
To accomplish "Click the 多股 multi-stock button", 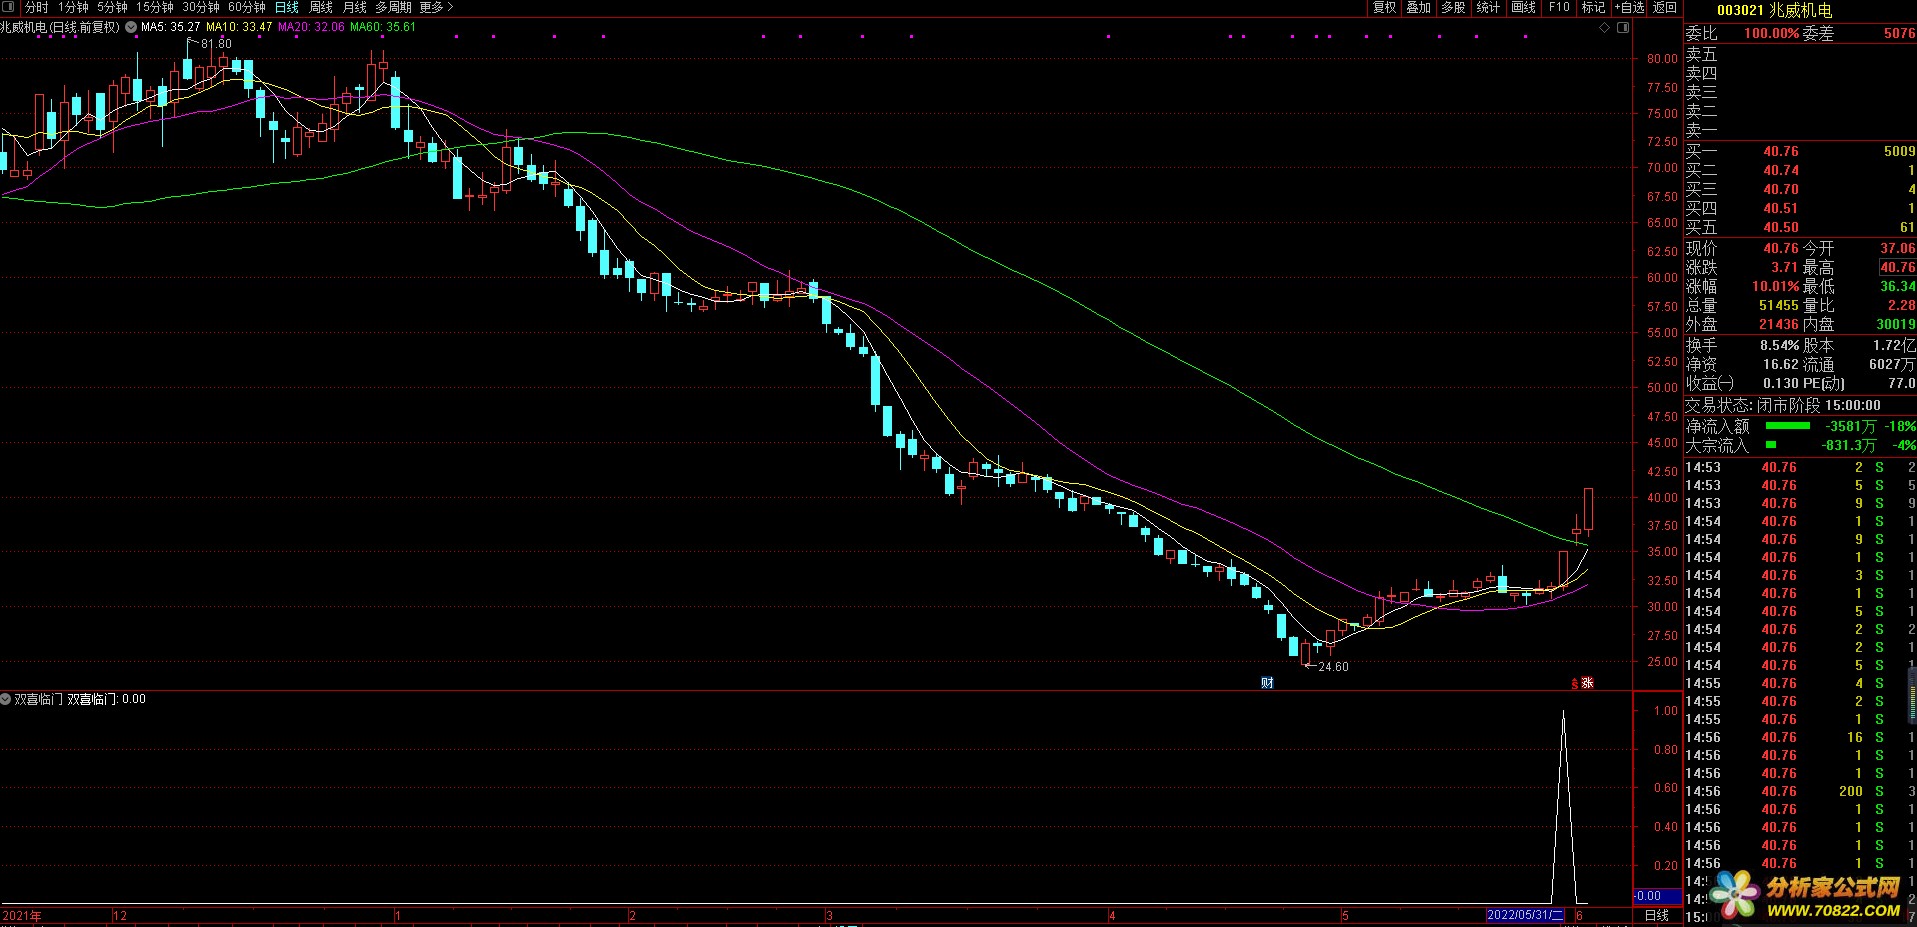I will click(x=1453, y=7).
